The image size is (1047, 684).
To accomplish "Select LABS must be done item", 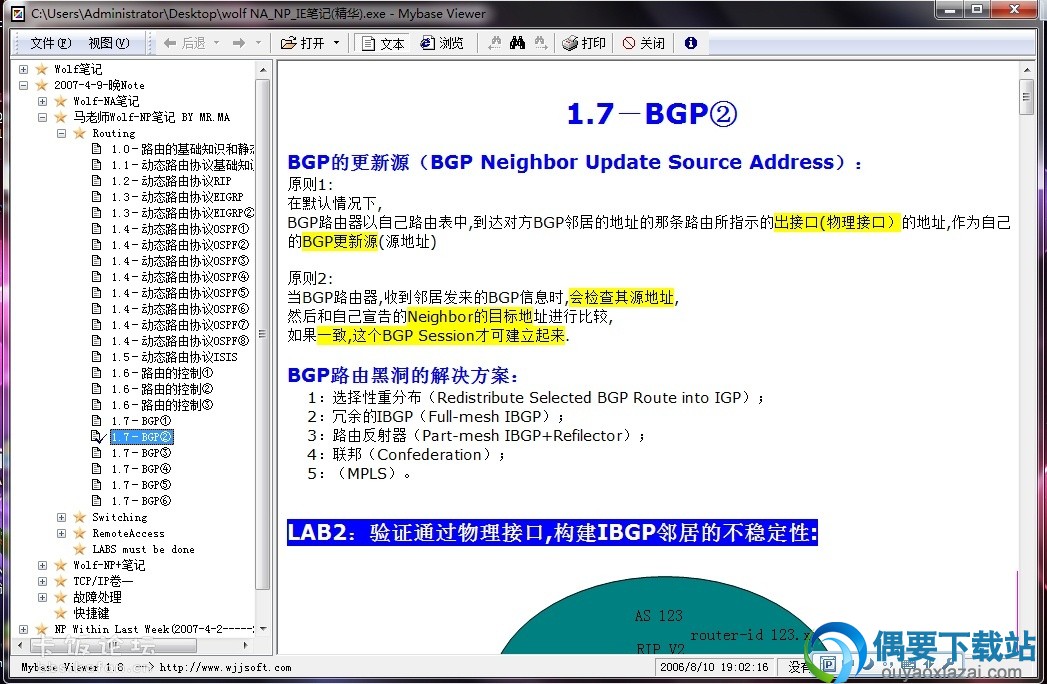I will click(144, 550).
